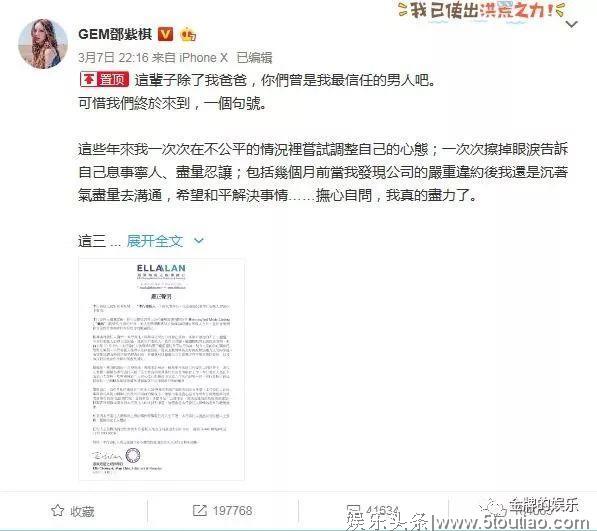Click the 来自 iPhone X source link
The image size is (597, 531).
point(190,57)
